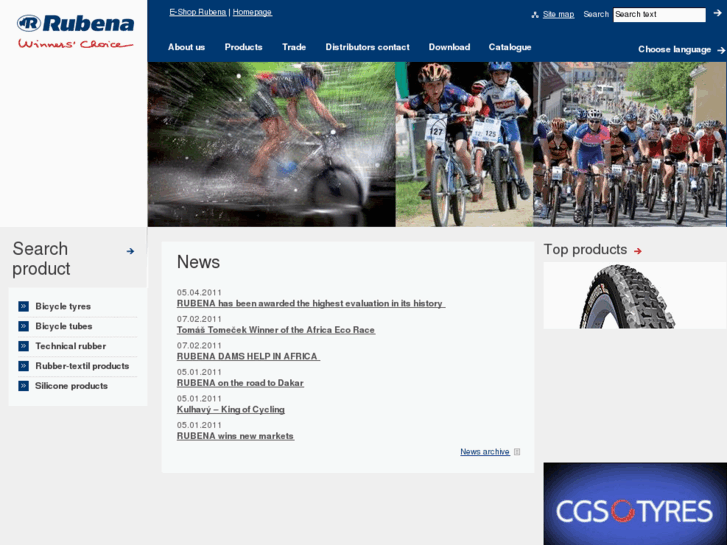Select Technical rubber category

click(x=70, y=346)
